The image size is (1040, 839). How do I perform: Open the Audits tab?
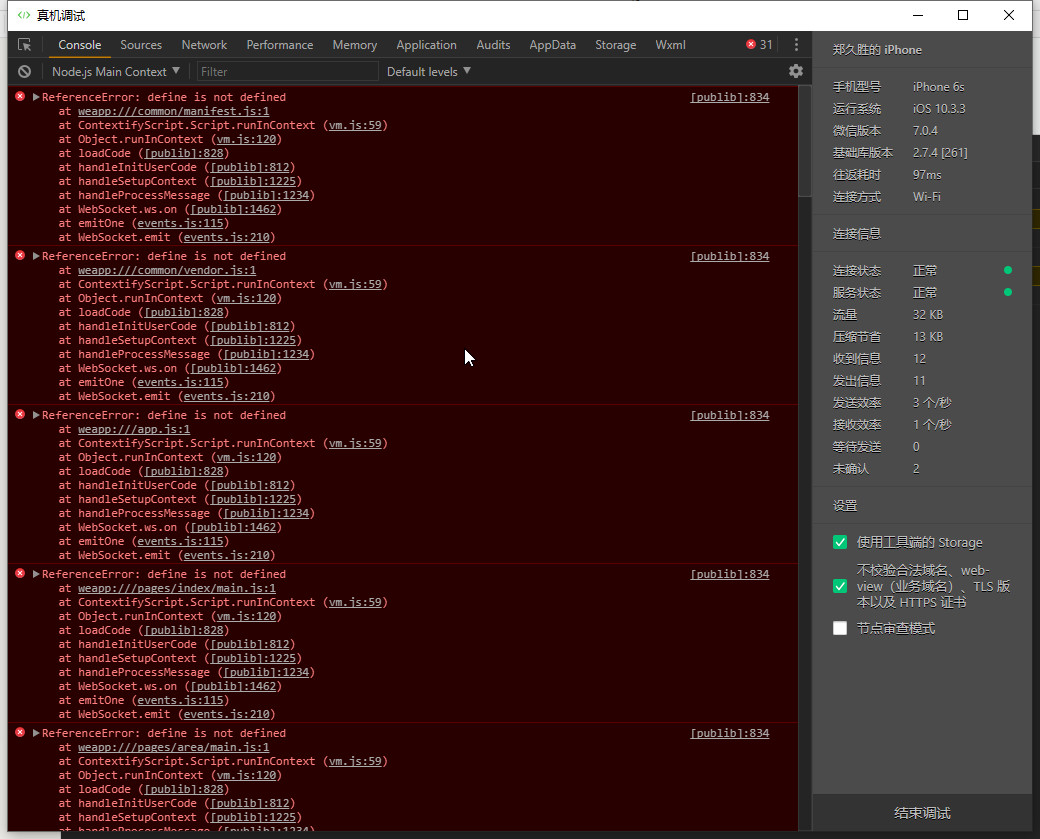[x=493, y=45]
